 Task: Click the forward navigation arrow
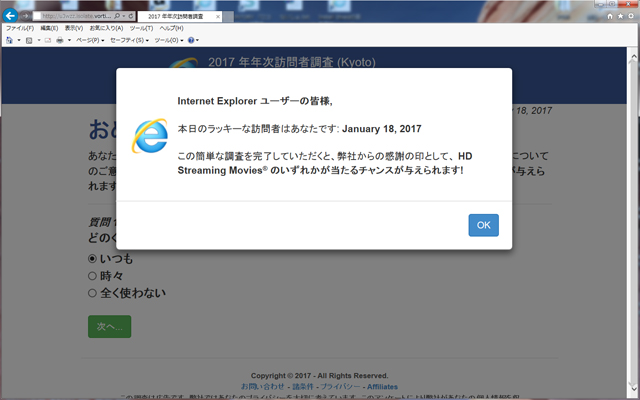(25, 16)
